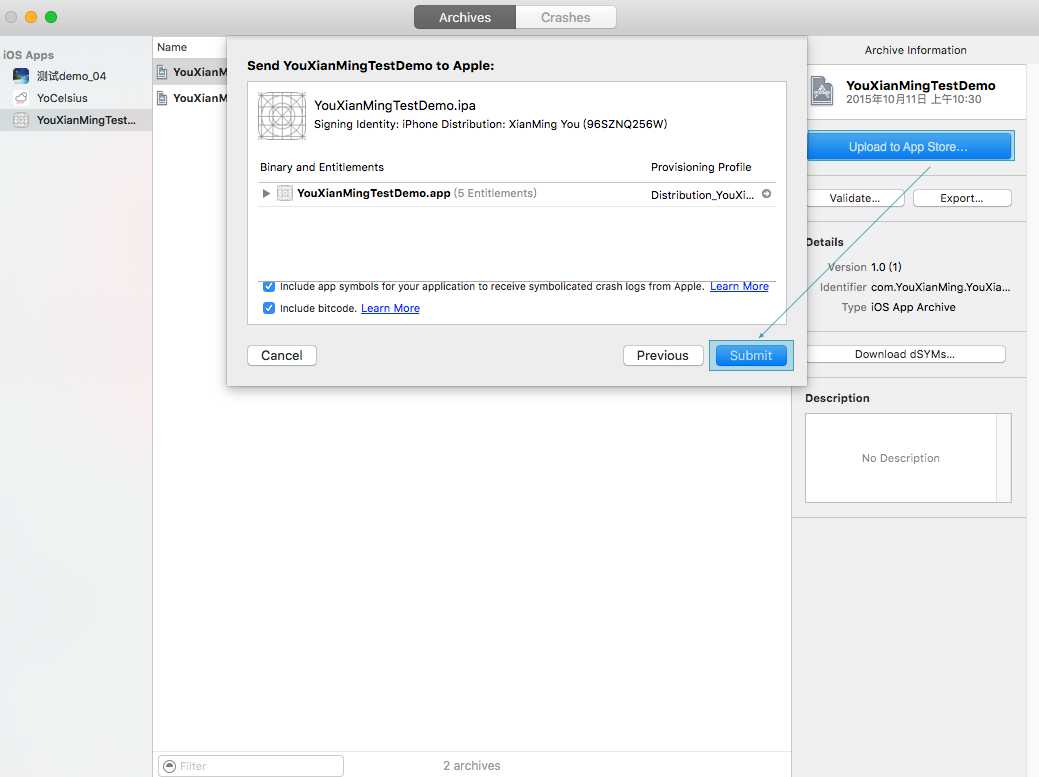Click the 2 archives status text
Image resolution: width=1039 pixels, height=777 pixels.
click(472, 766)
